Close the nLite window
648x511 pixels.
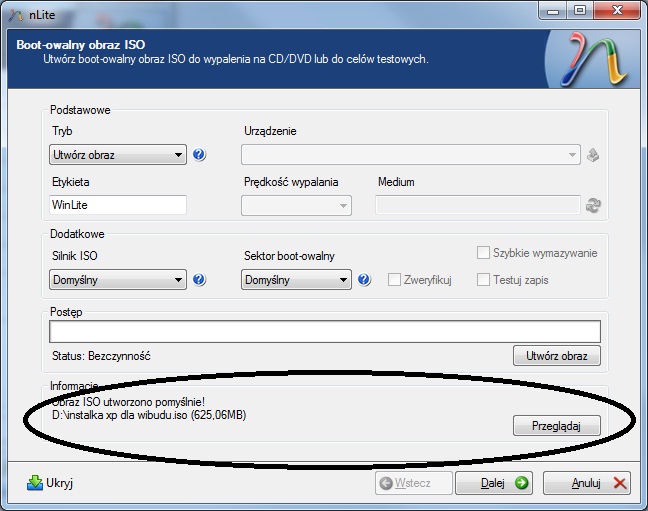[x=617, y=11]
